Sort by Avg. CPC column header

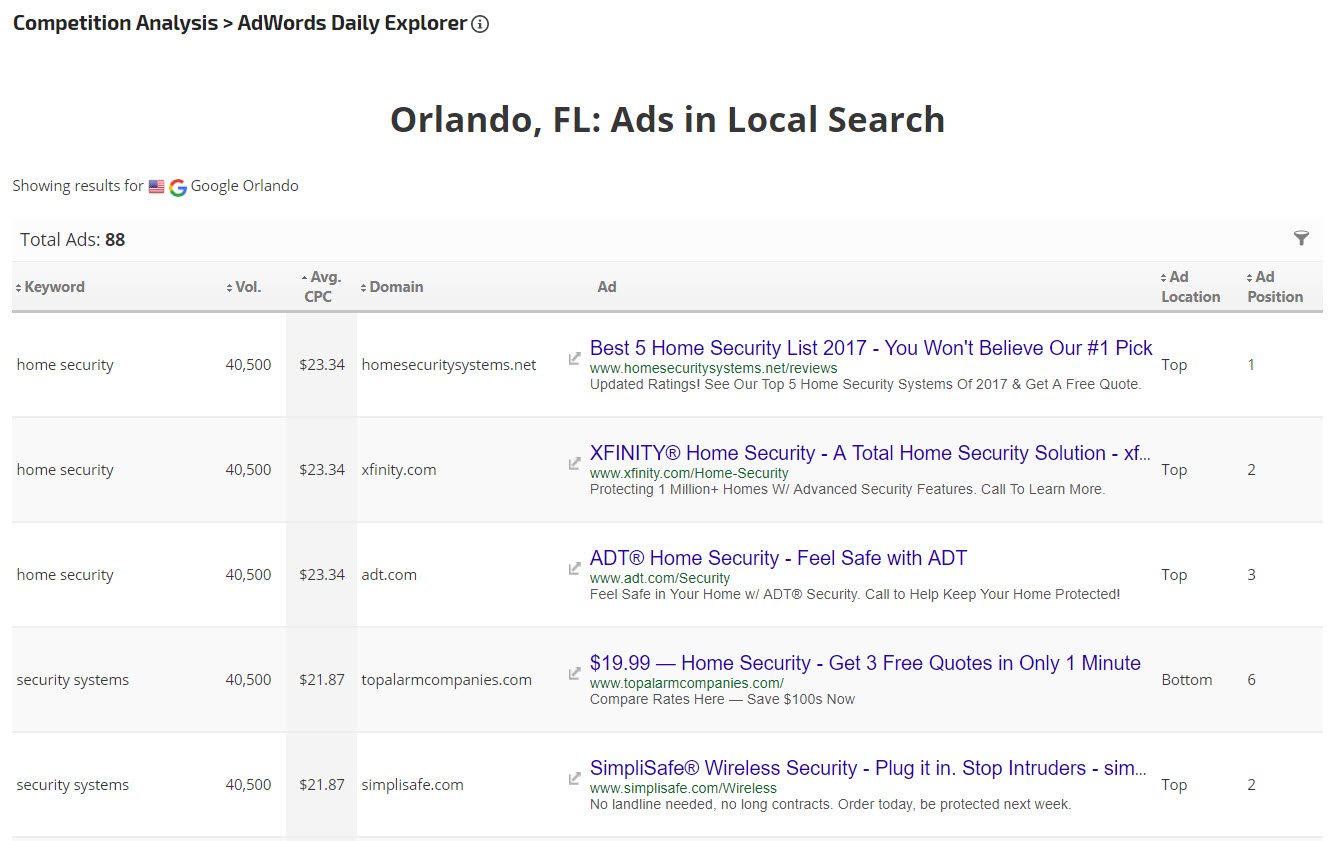pyautogui.click(x=324, y=287)
